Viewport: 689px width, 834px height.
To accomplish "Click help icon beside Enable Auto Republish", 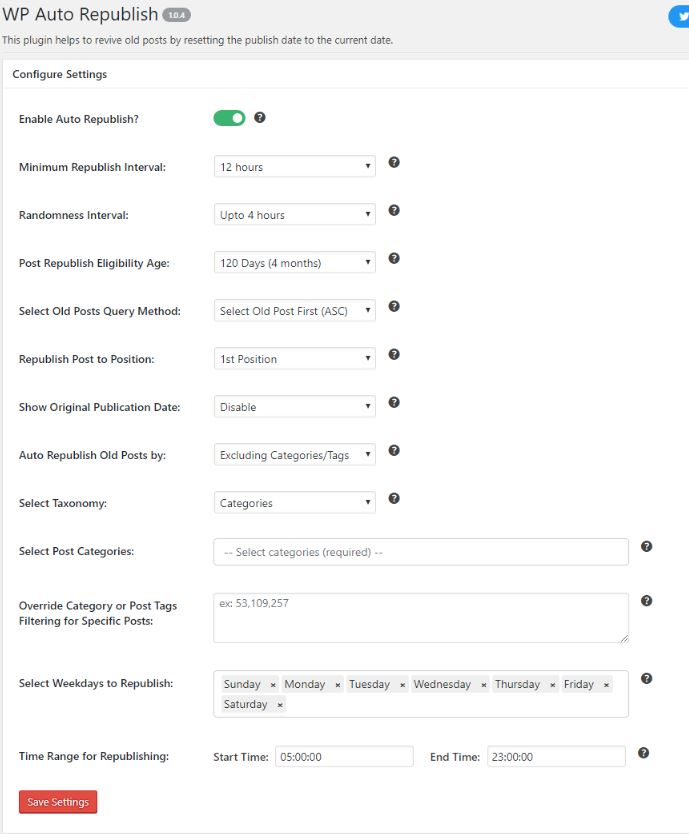I will pos(260,118).
